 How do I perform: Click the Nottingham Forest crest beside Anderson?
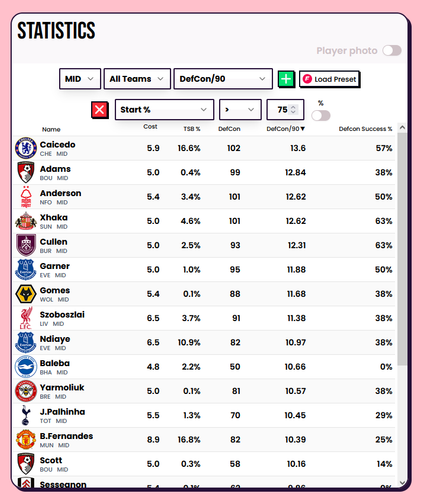pos(26,197)
